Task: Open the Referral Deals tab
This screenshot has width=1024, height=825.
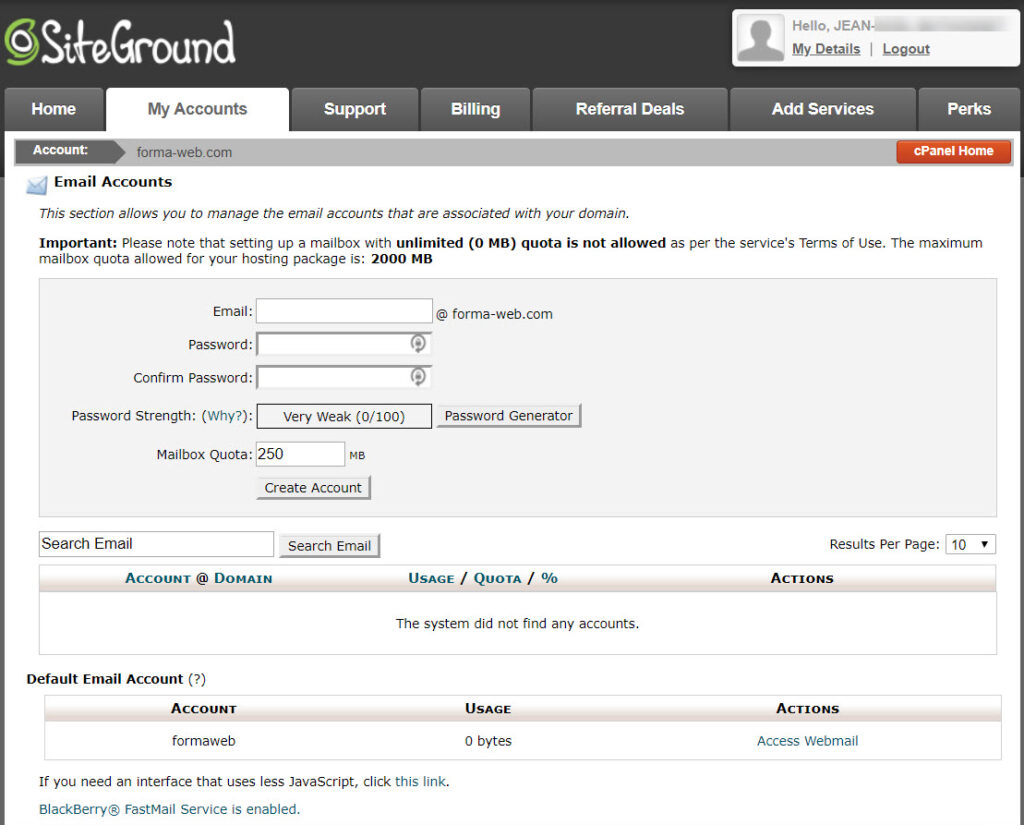Action: click(x=630, y=109)
